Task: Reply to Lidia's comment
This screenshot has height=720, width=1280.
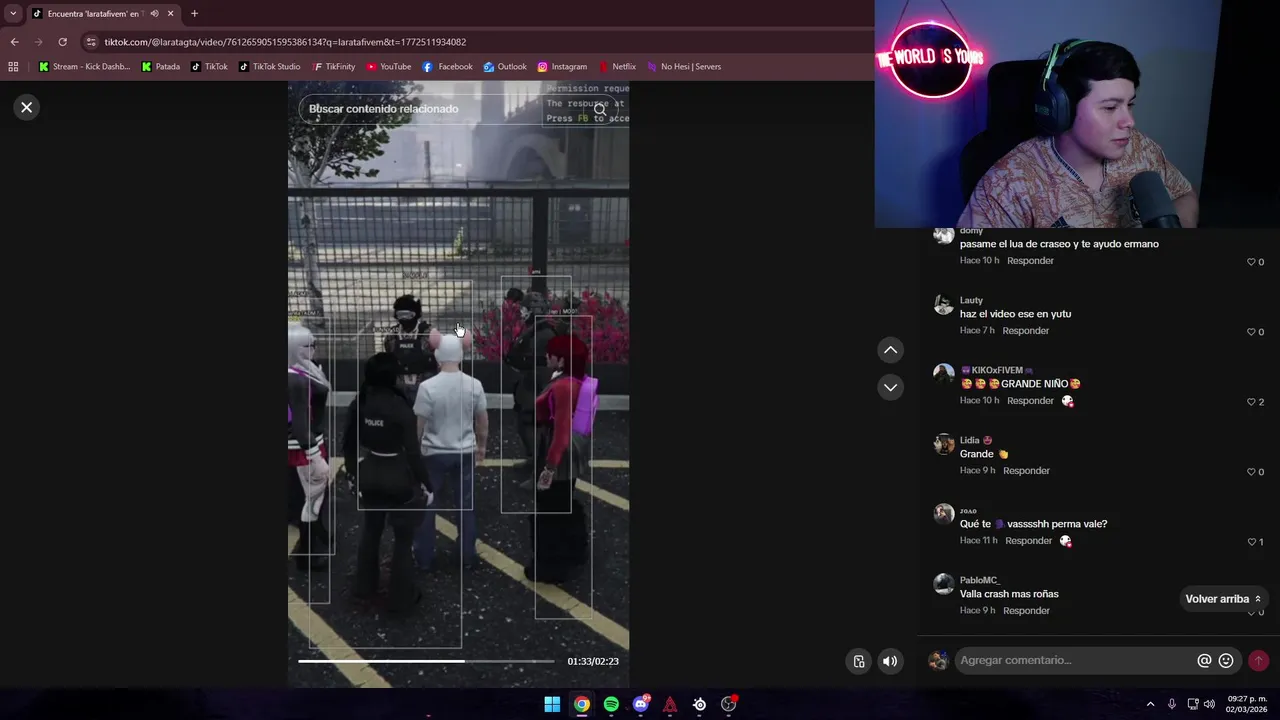Action: pyautogui.click(x=1026, y=471)
